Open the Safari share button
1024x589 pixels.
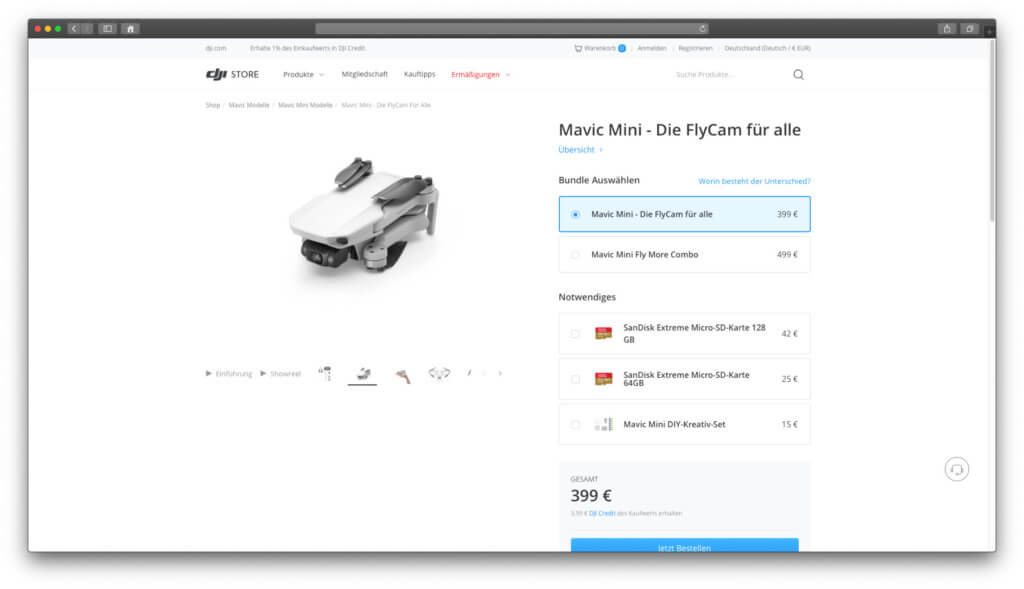click(x=946, y=29)
